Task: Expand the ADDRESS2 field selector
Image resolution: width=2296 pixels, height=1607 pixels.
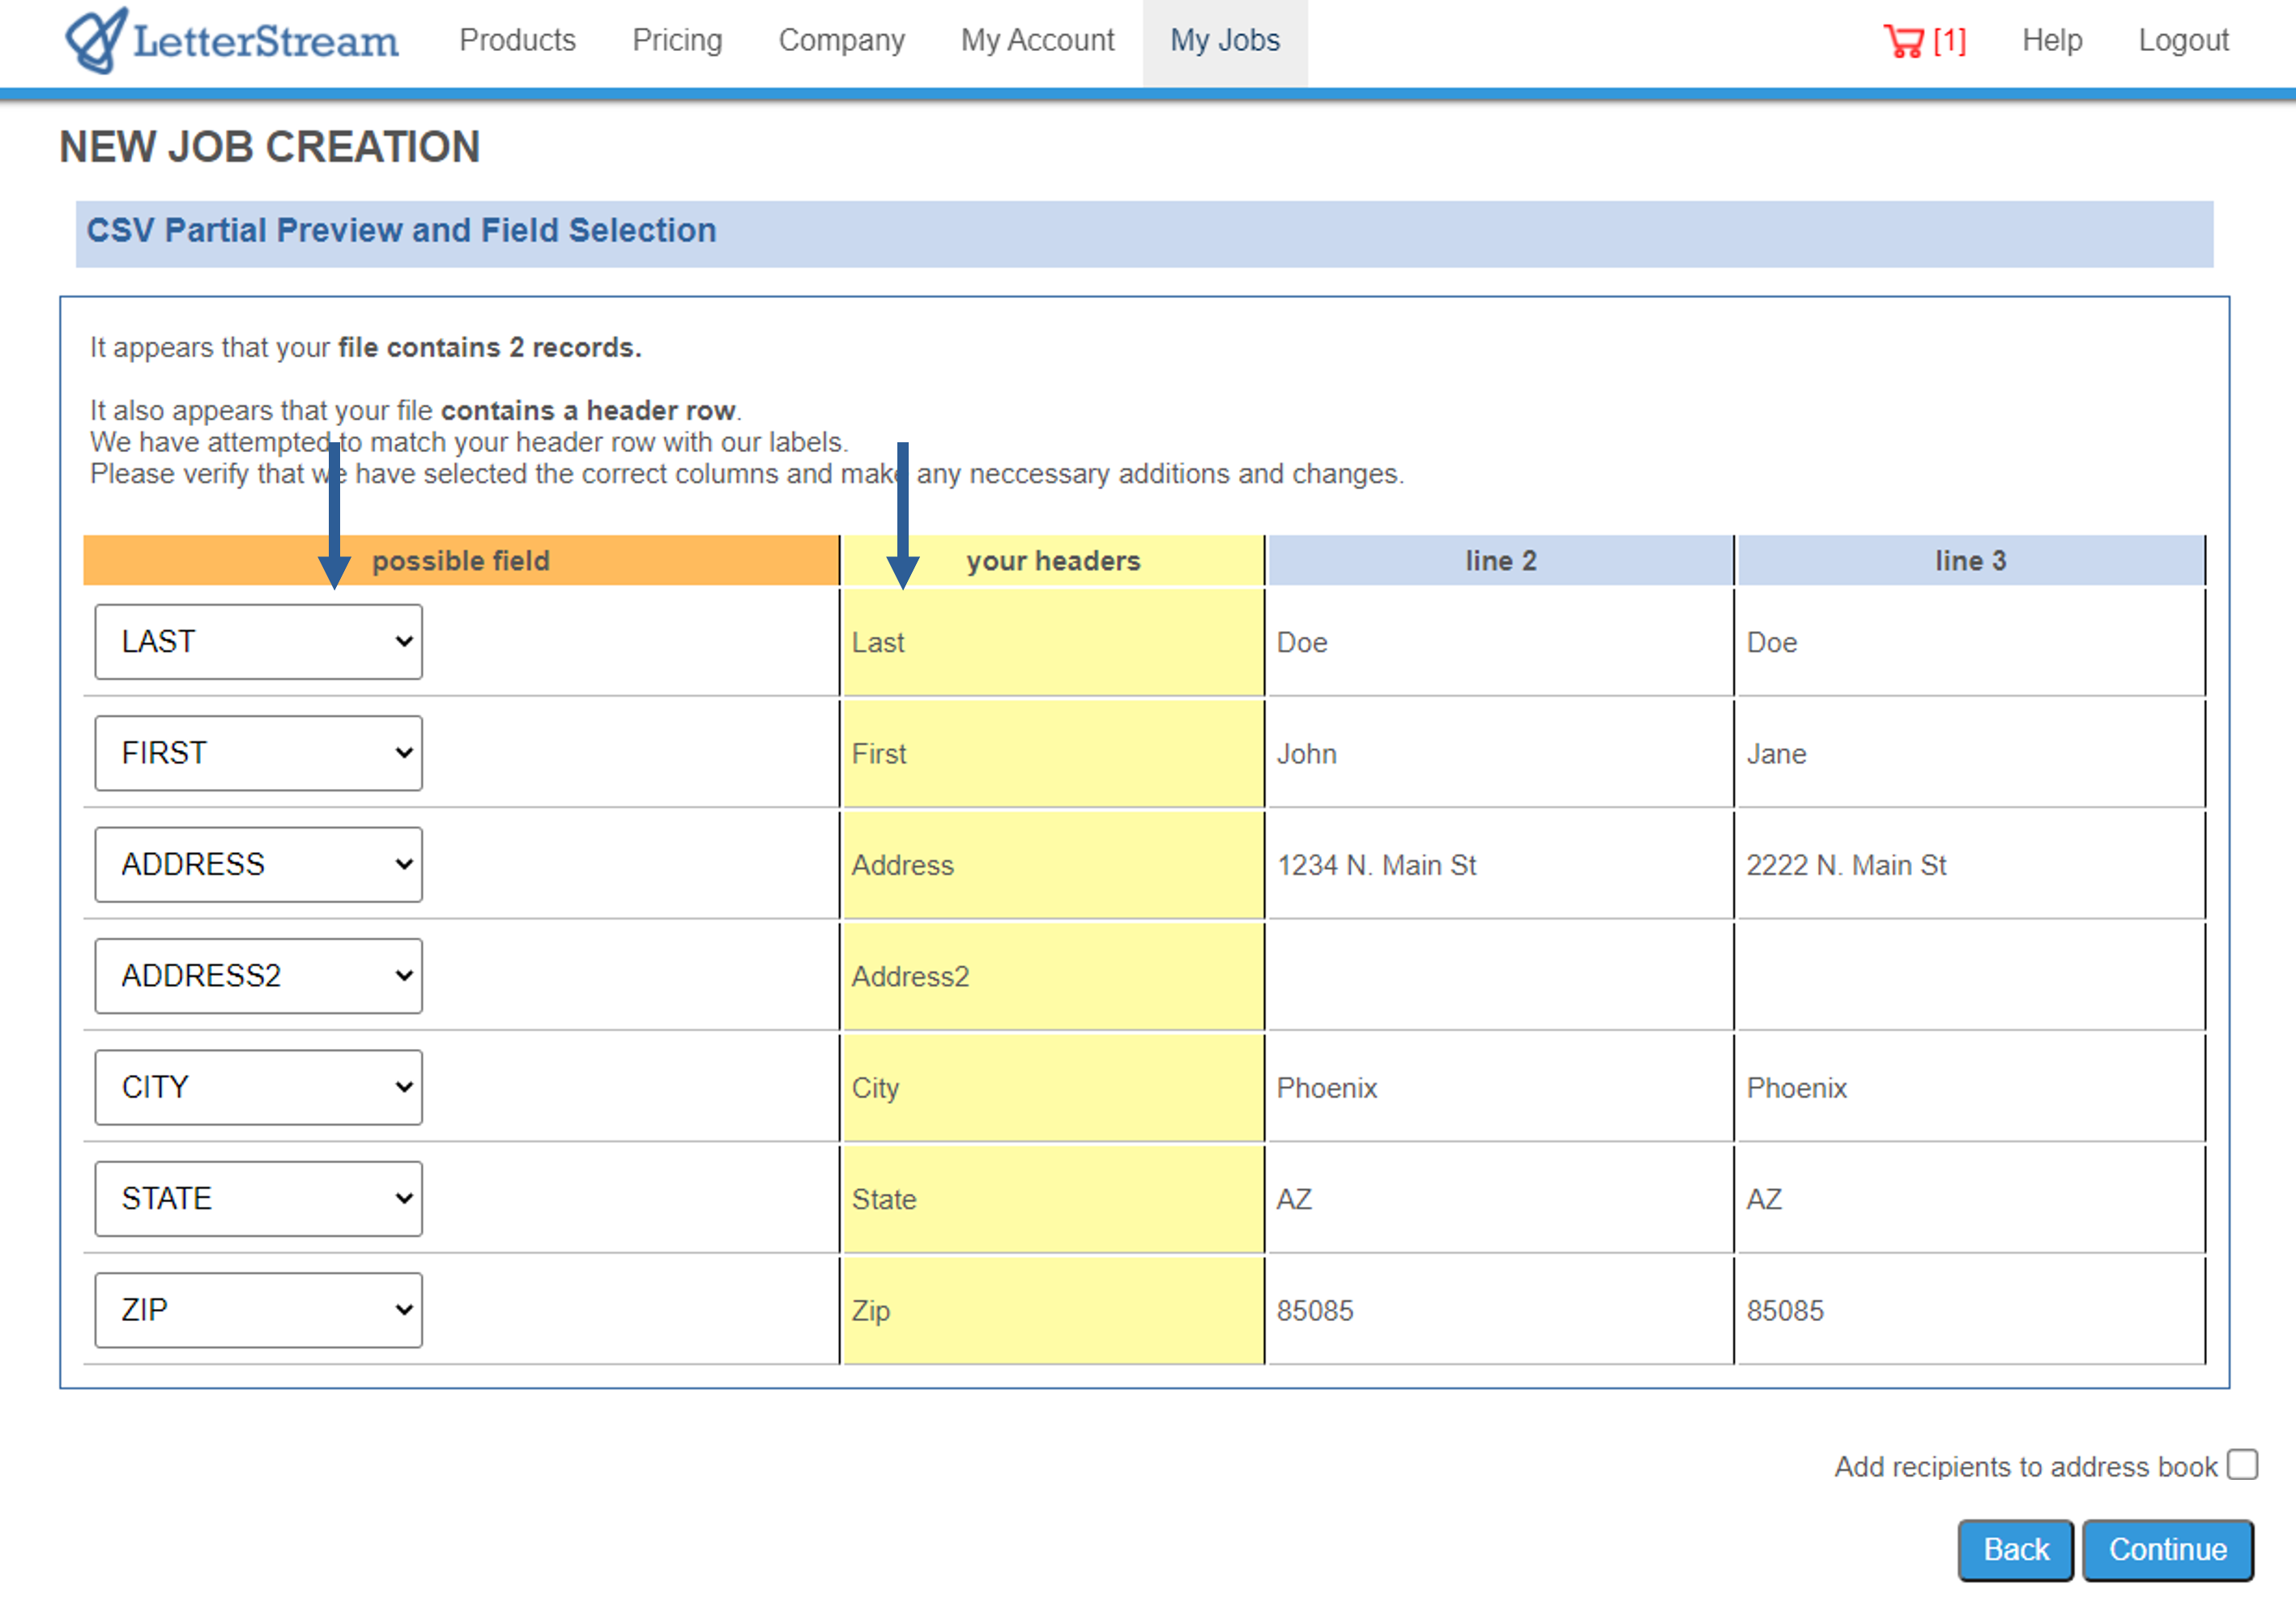Action: pos(258,975)
